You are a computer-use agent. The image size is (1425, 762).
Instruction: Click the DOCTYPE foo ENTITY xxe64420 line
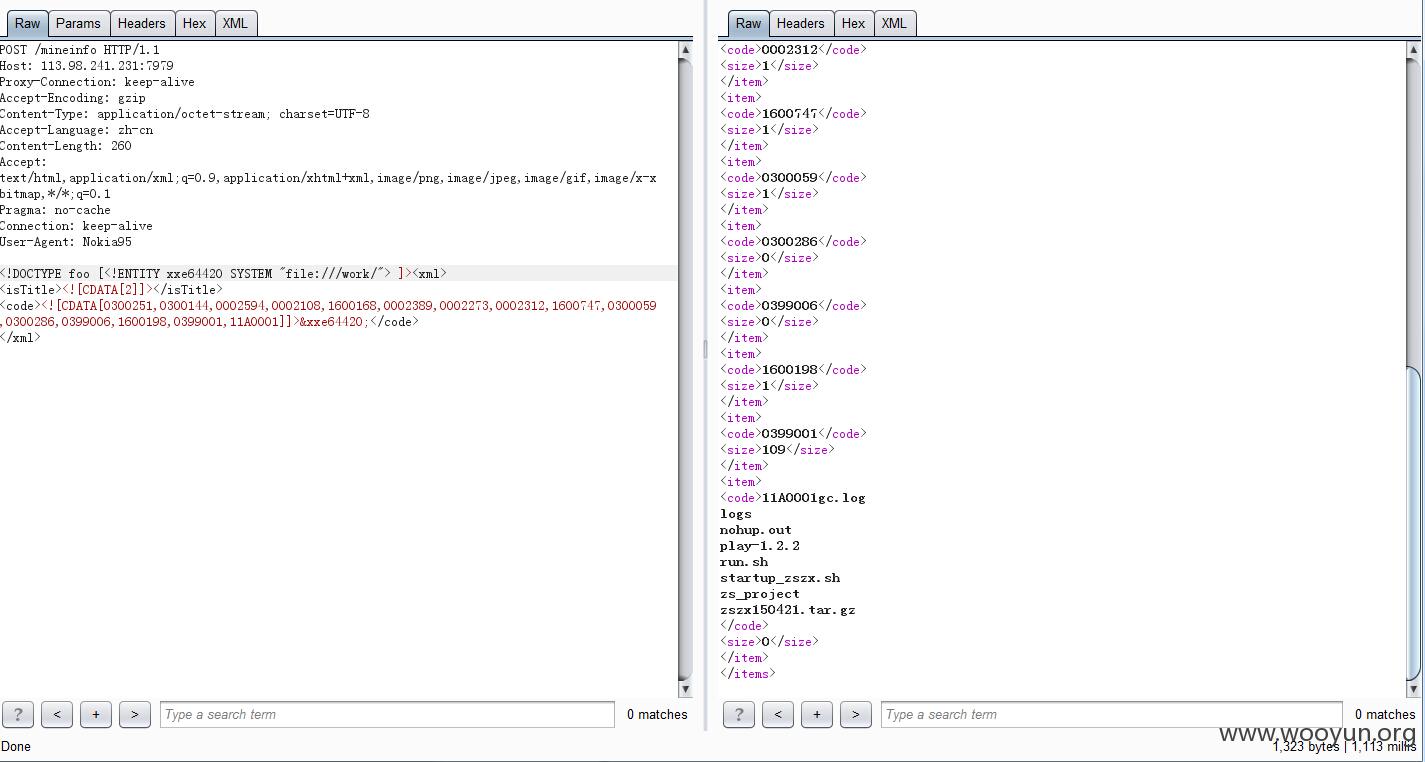(x=224, y=274)
